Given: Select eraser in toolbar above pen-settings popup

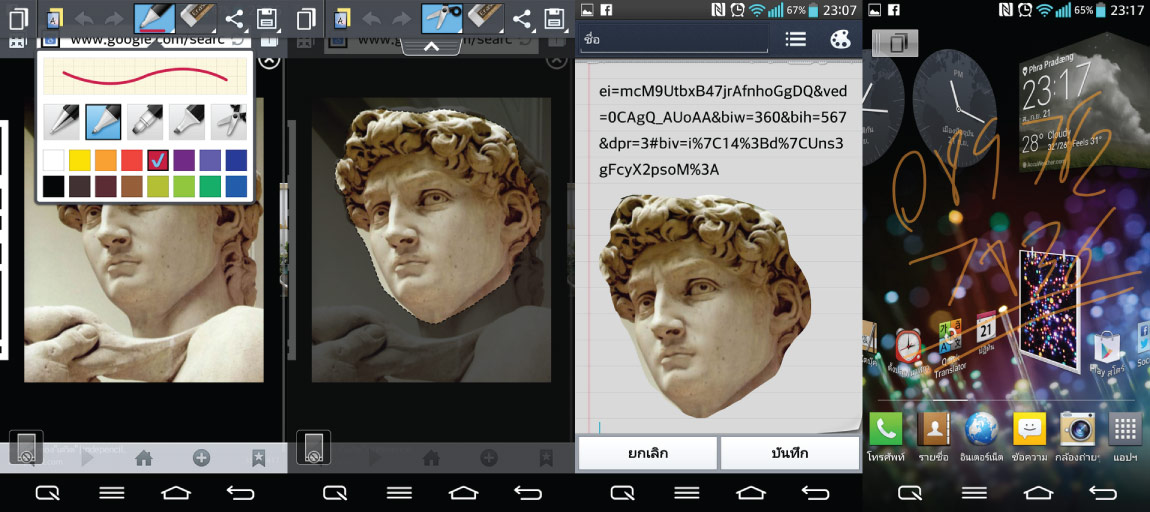Looking at the screenshot, I should point(197,18).
